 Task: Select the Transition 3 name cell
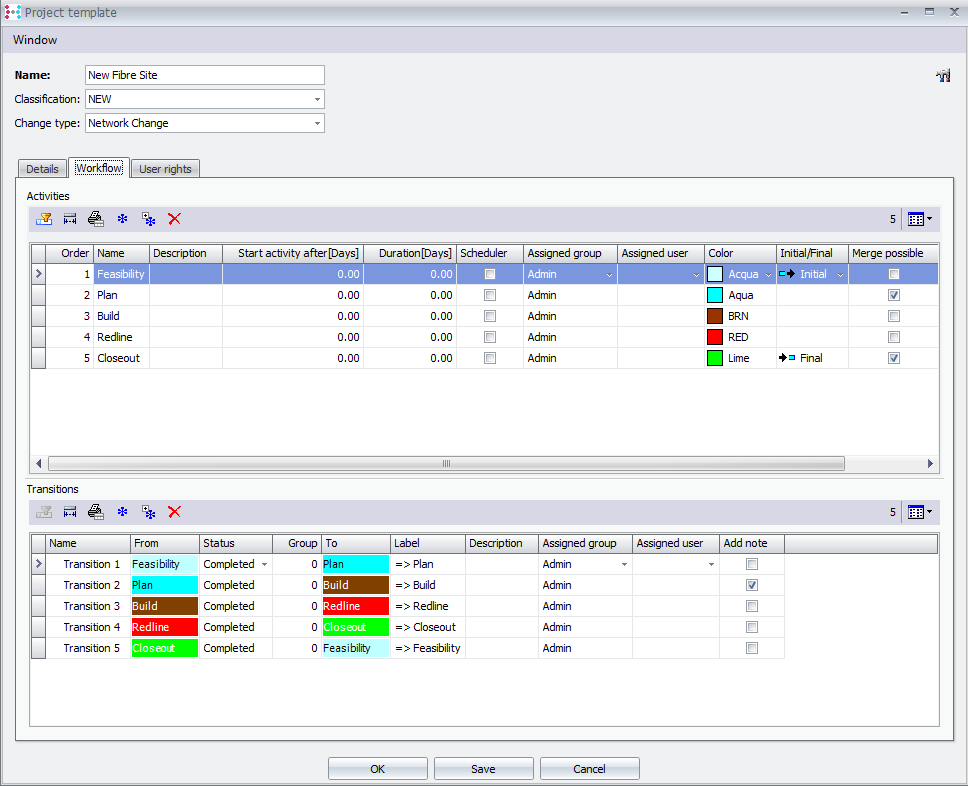point(88,606)
